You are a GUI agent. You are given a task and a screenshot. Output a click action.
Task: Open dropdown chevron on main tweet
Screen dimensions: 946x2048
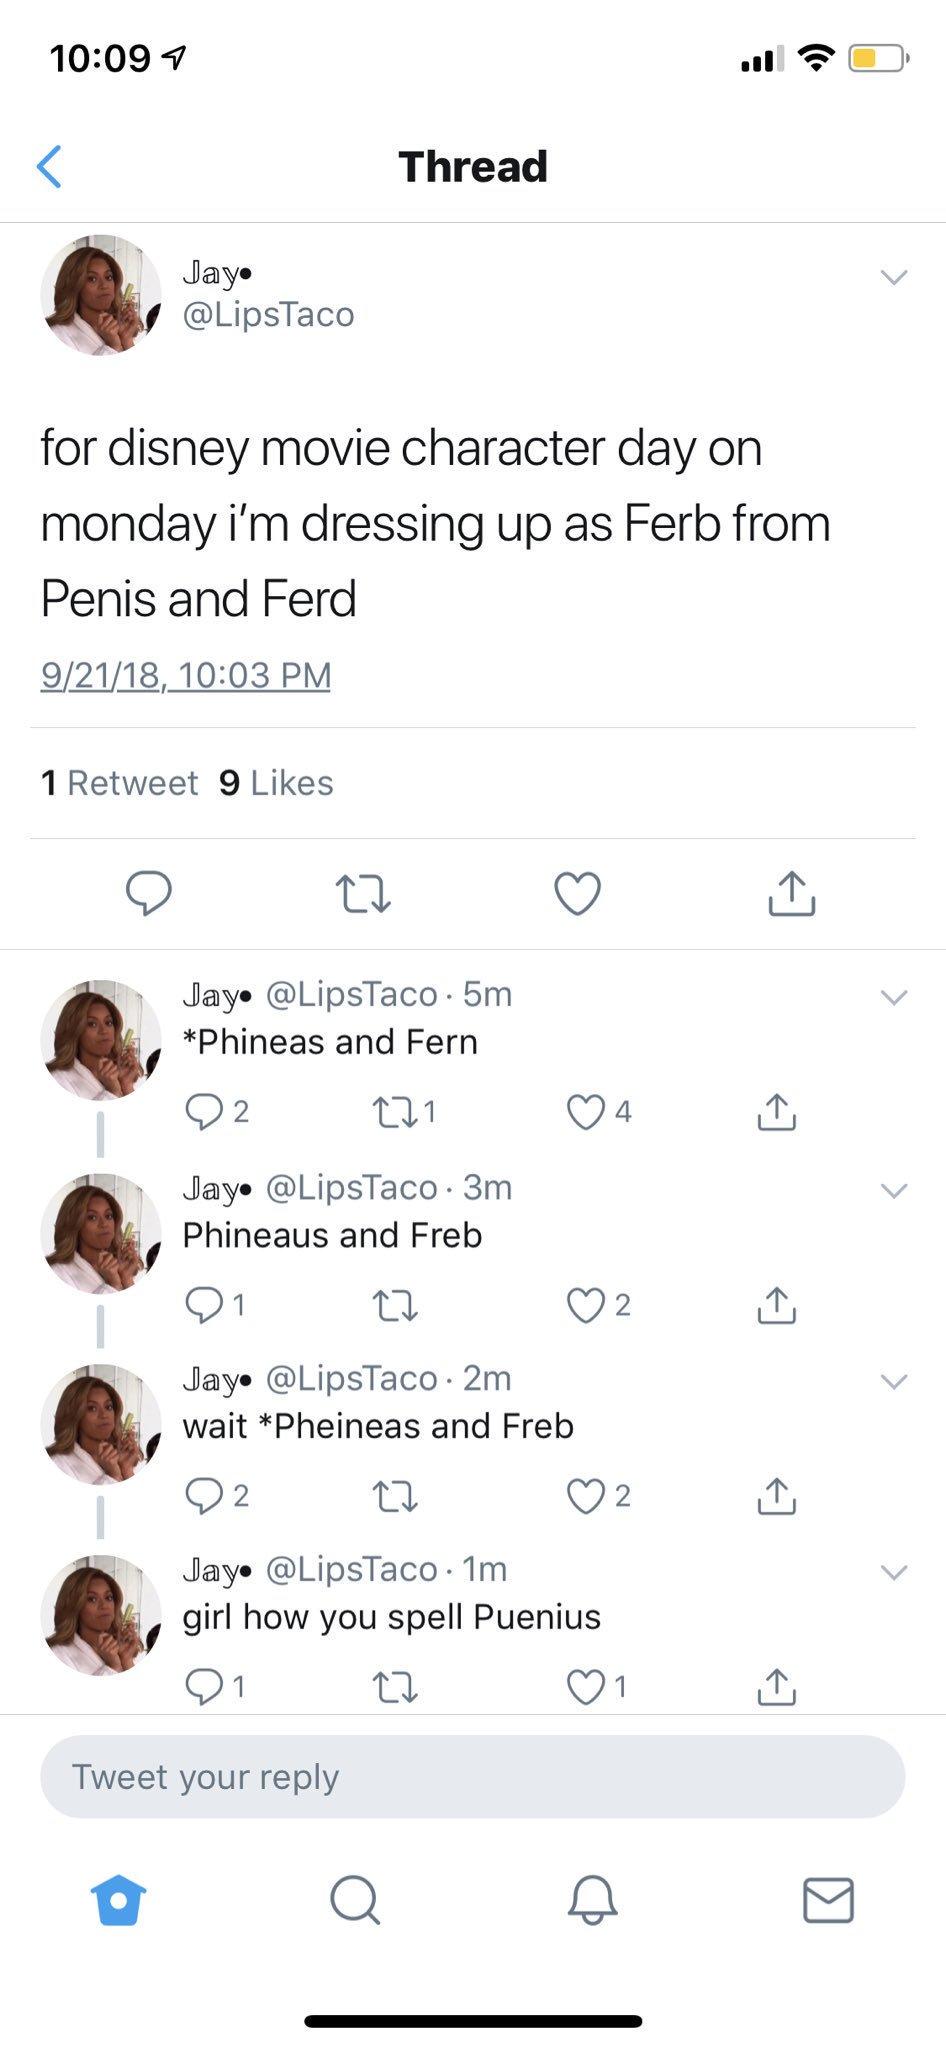[x=893, y=277]
